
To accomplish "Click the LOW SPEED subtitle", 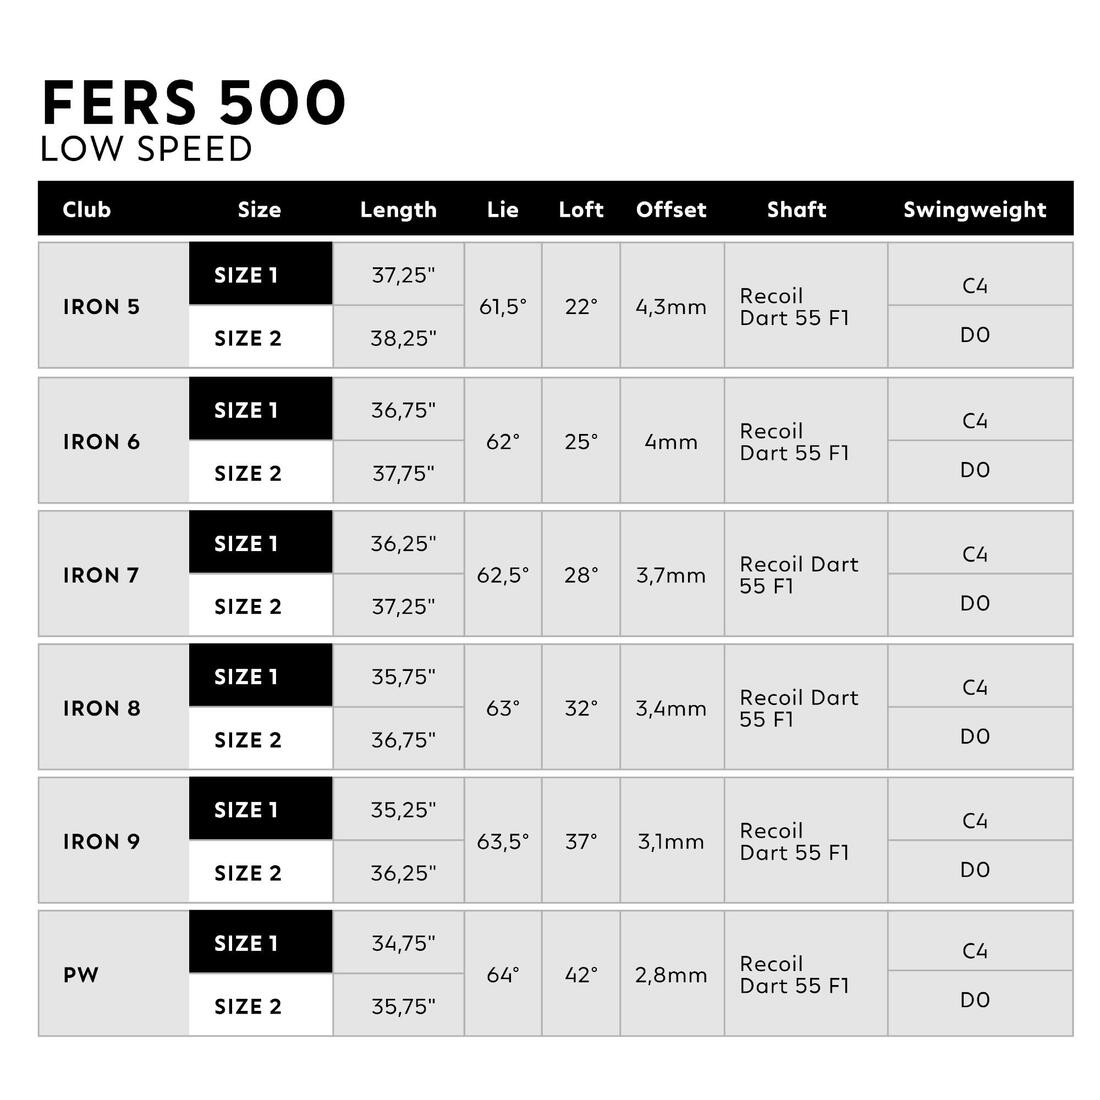I will [146, 149].
